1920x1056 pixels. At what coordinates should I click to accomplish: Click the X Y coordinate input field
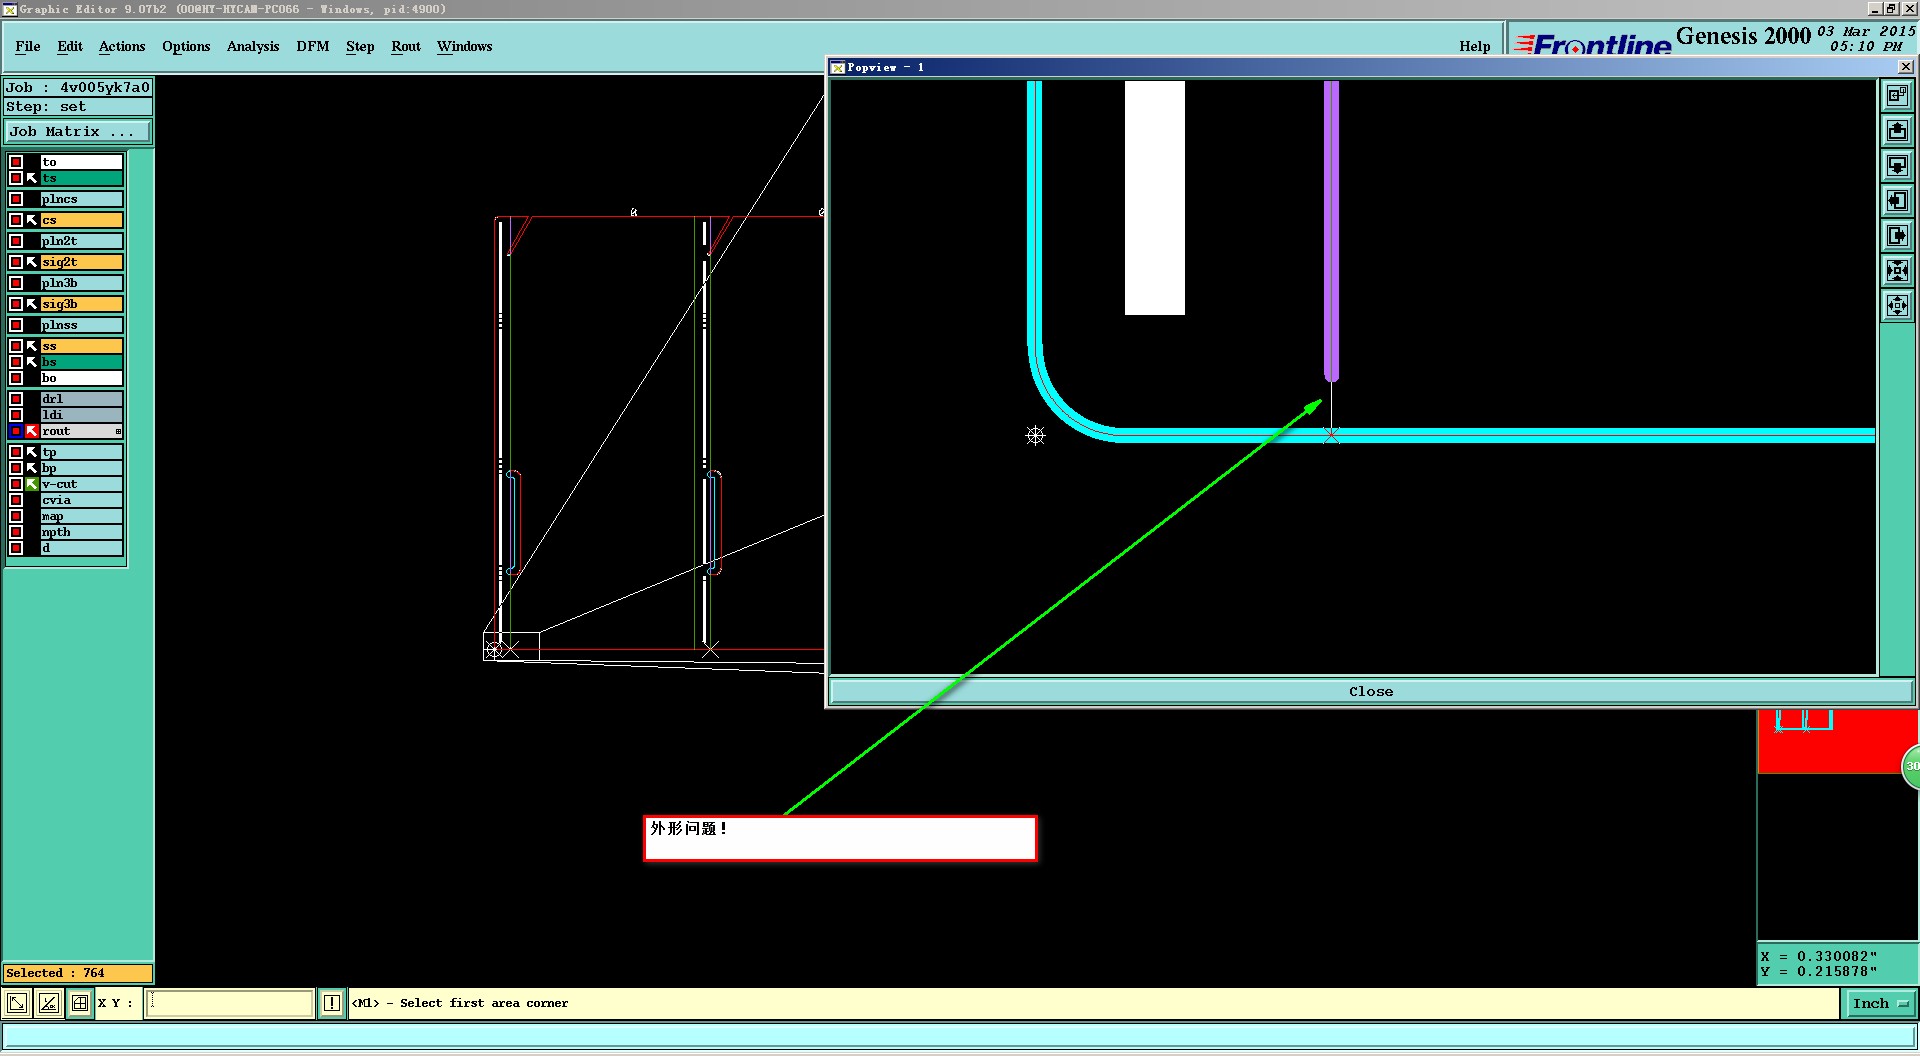click(230, 1003)
